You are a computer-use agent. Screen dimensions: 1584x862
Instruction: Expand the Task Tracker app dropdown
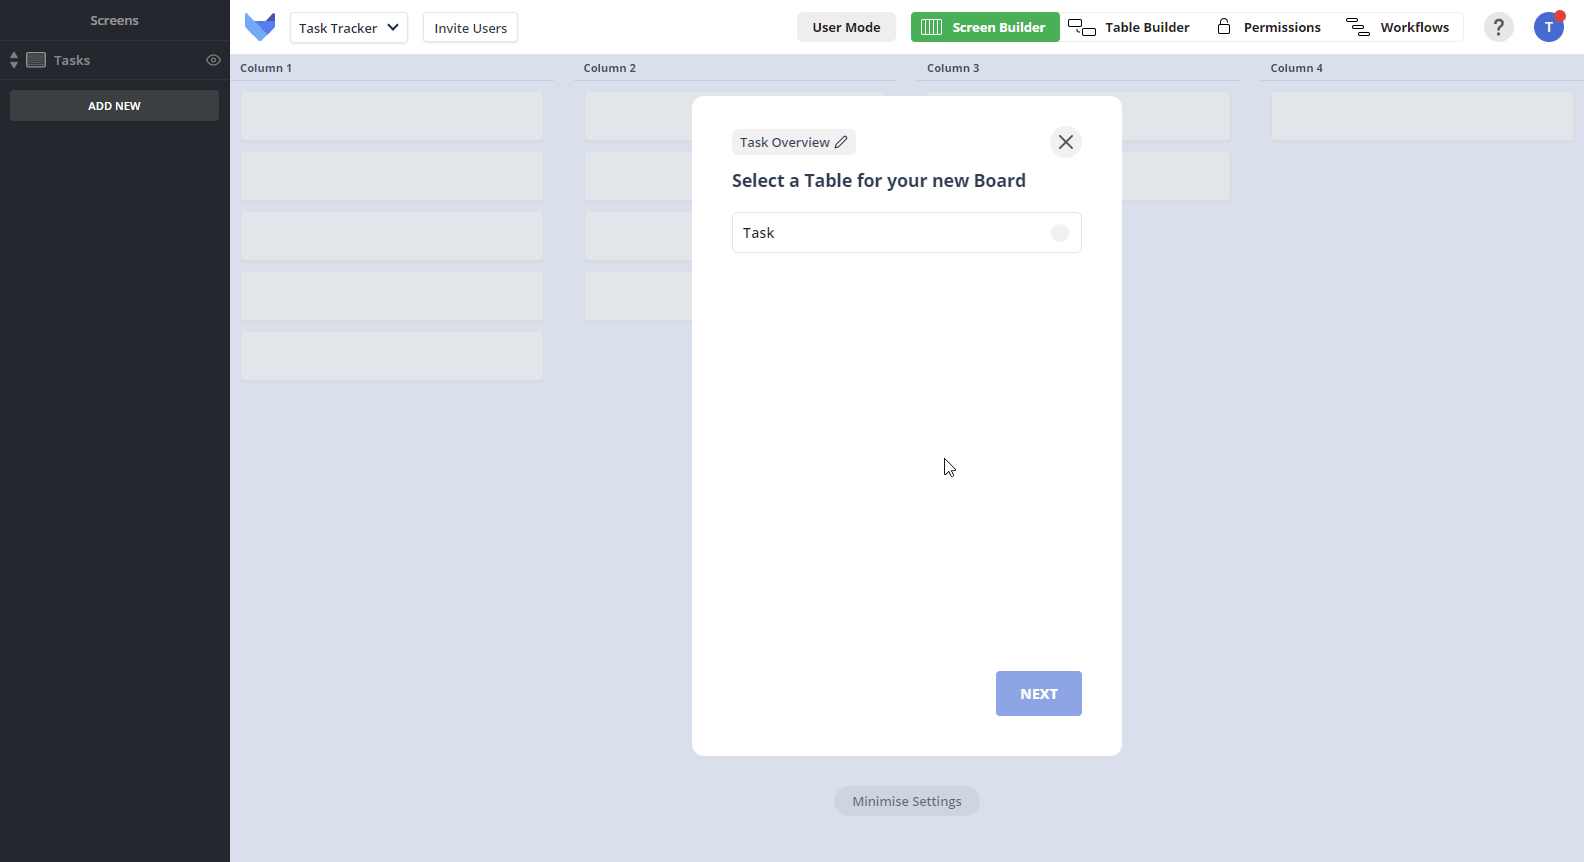tap(349, 28)
